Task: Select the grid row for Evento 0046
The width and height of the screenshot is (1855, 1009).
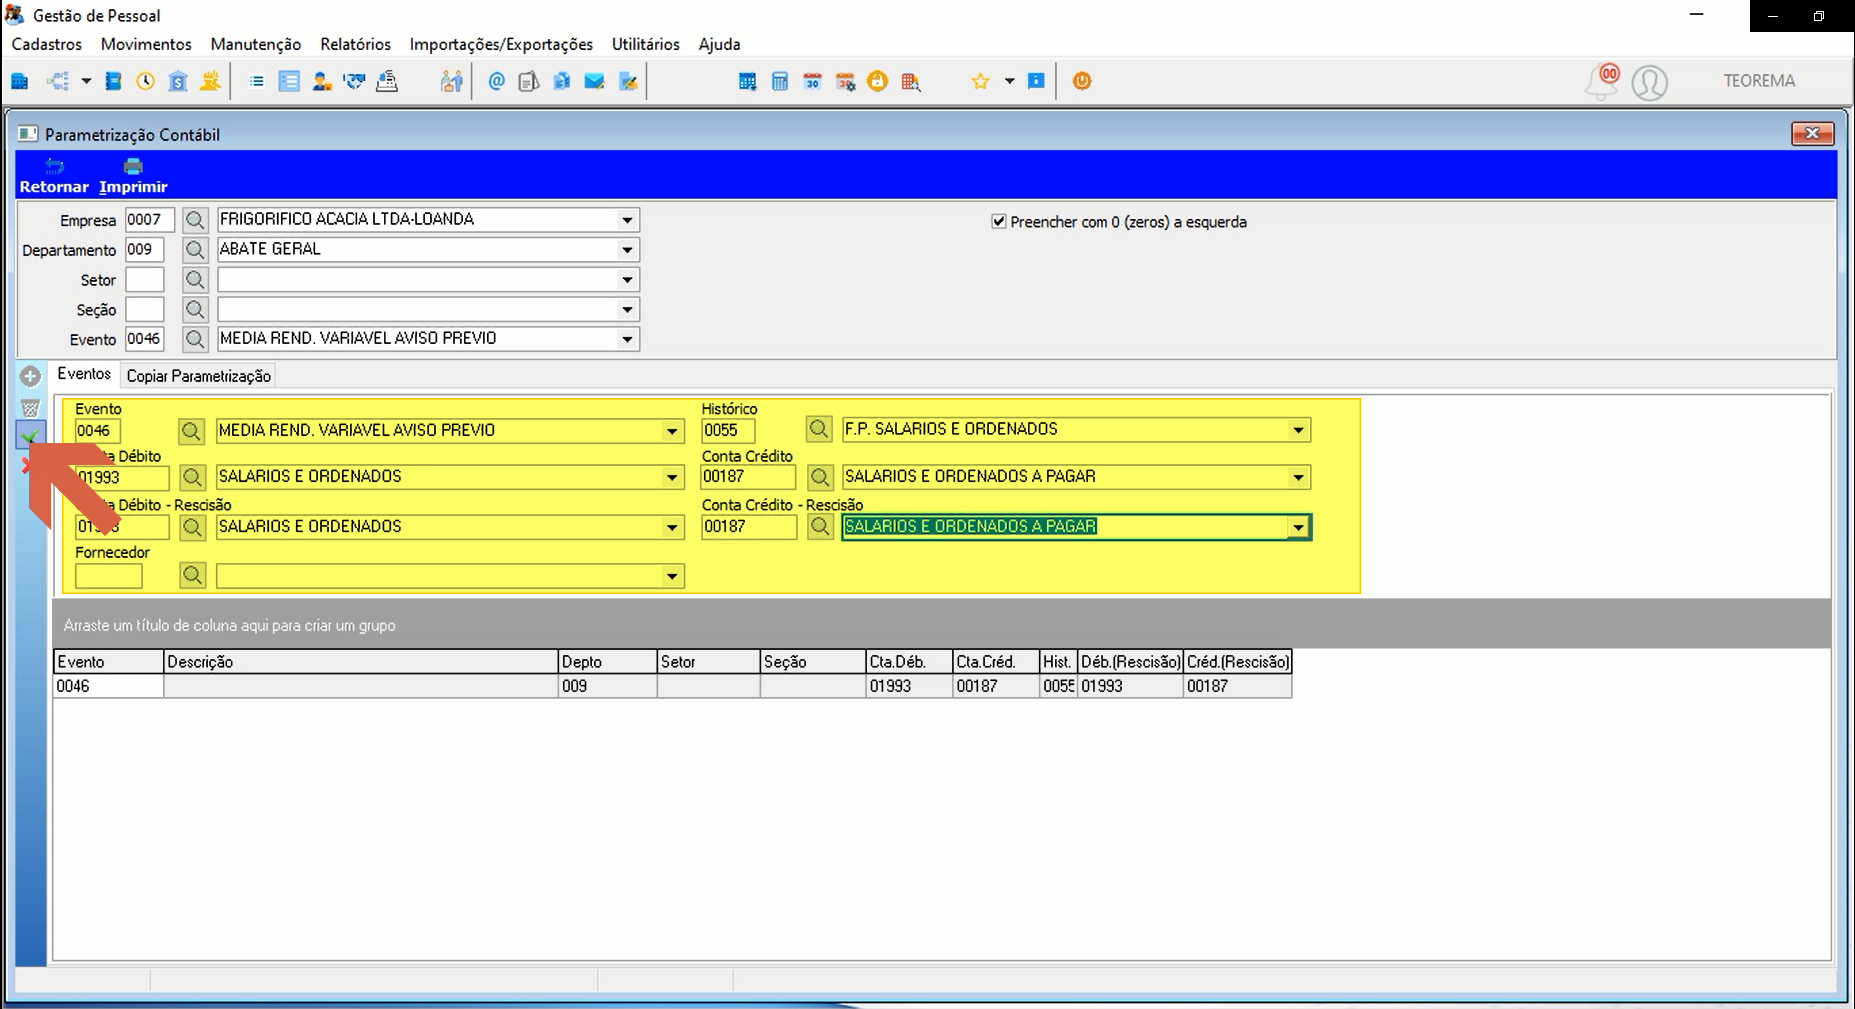Action: (x=672, y=686)
